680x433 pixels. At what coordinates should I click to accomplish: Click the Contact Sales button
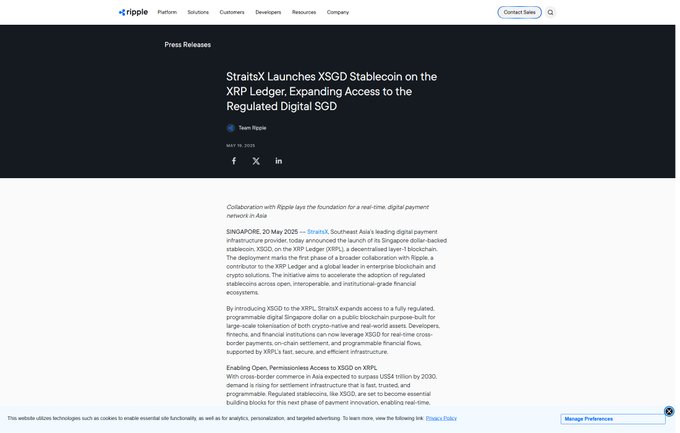519,12
